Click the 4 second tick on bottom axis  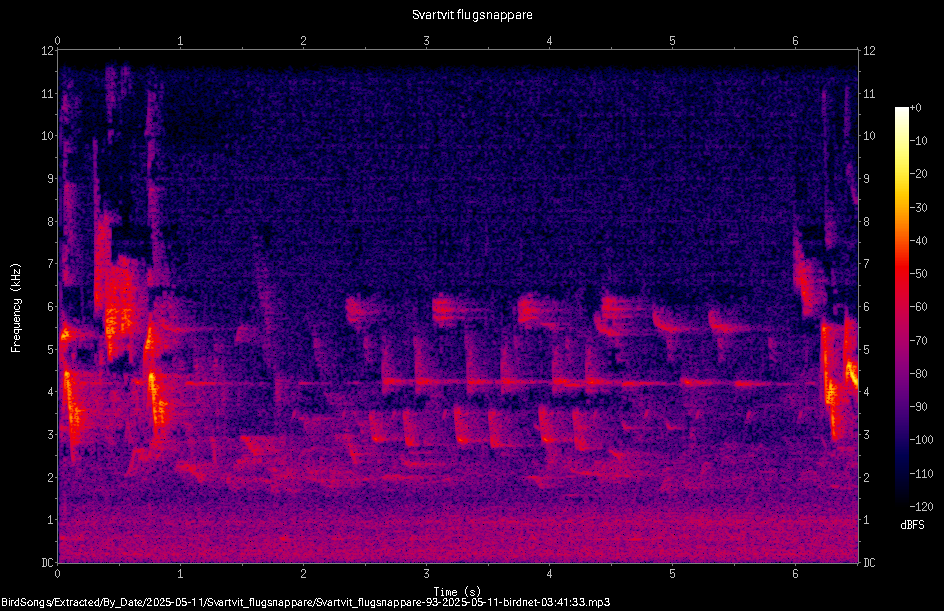point(549,574)
